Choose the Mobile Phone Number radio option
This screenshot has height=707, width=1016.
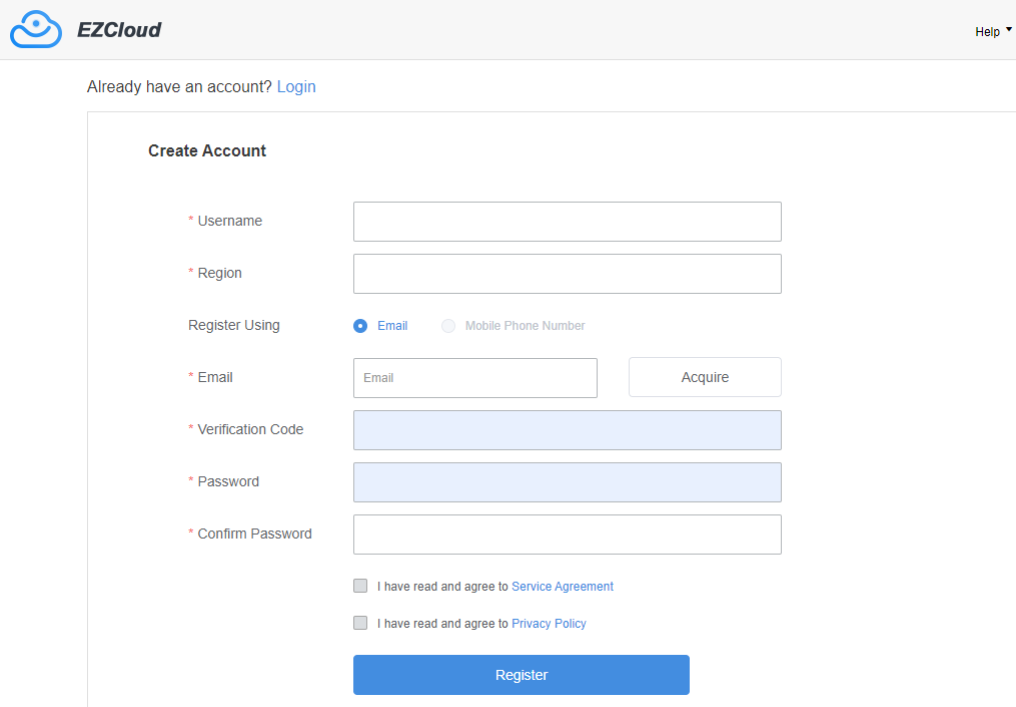[x=448, y=326]
